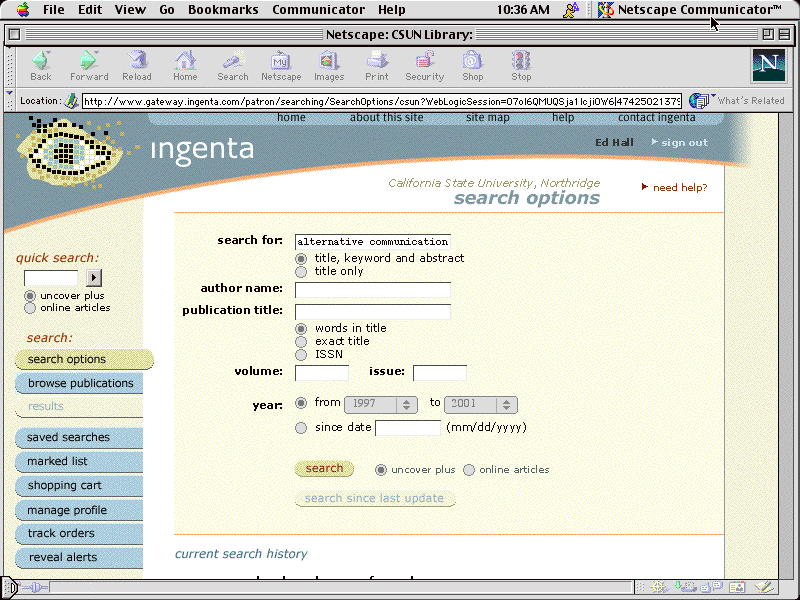800x600 pixels.
Task: Open 'shopping cart' in sidebar
Action: (x=79, y=485)
